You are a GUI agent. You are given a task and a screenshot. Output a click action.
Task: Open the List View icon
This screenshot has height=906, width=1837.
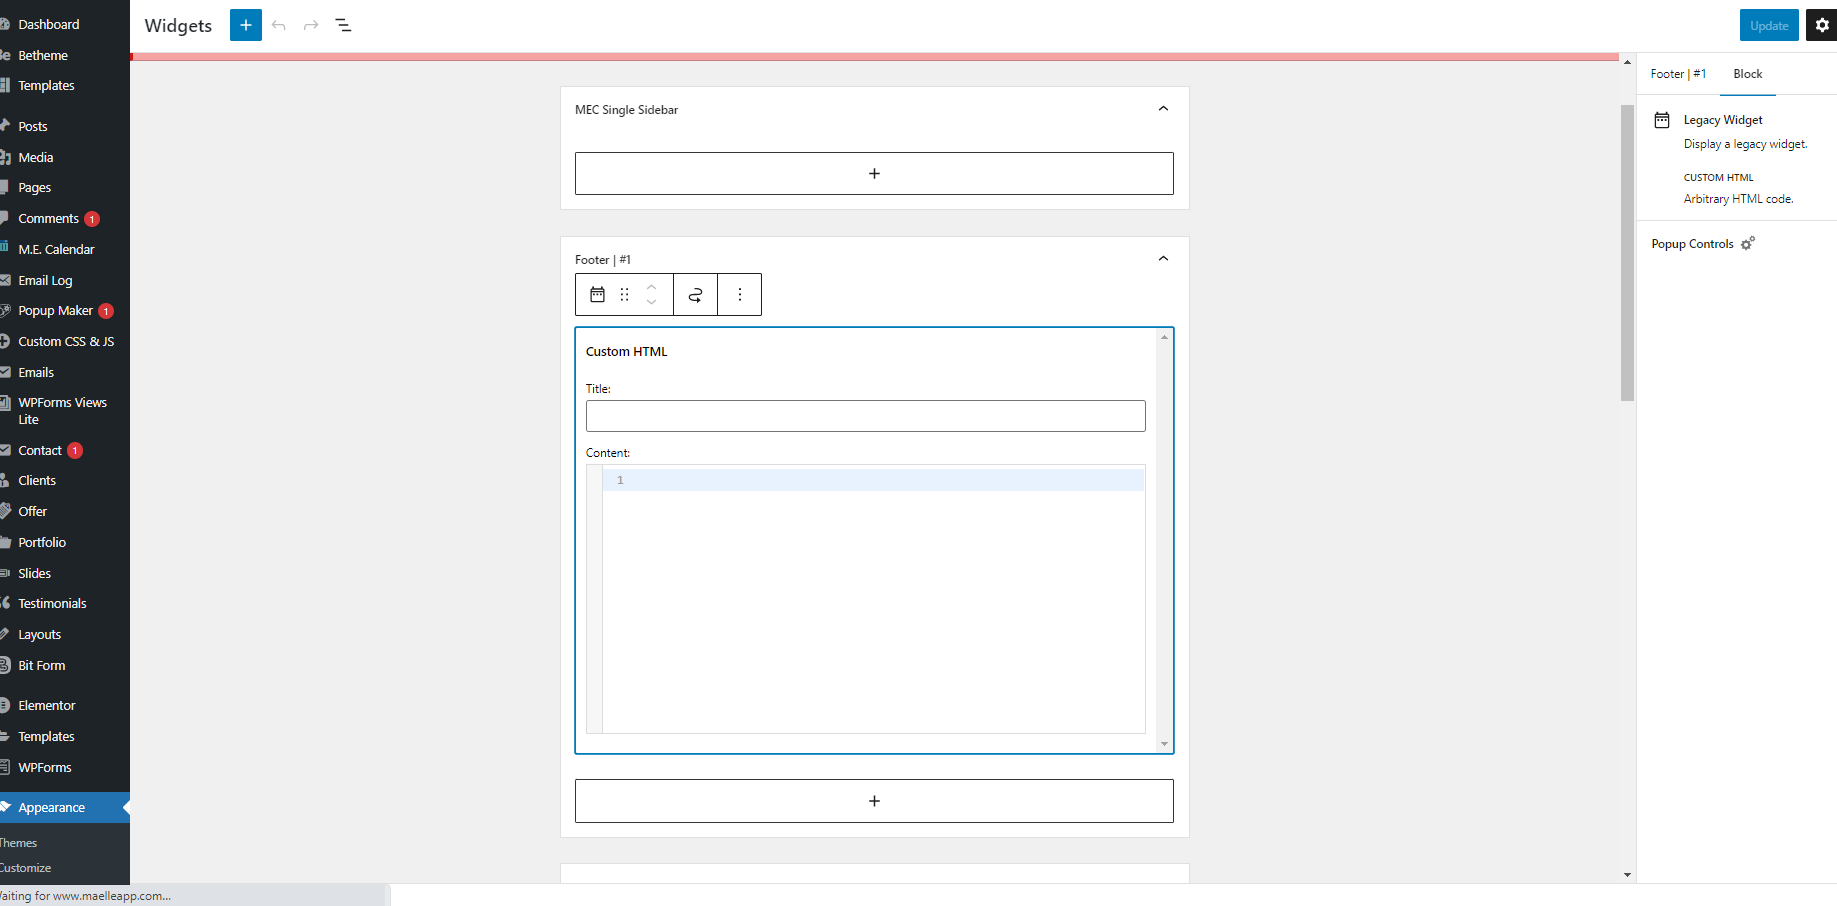point(343,25)
